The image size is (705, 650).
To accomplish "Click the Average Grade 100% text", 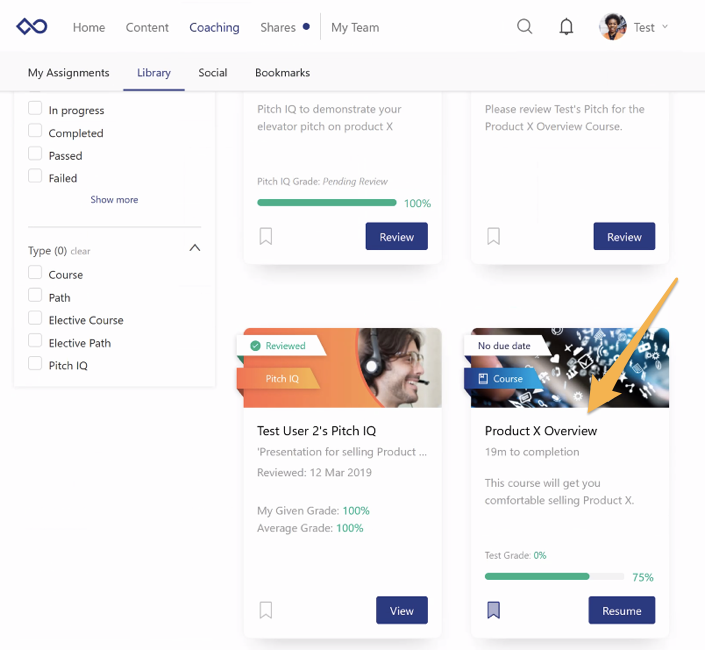I will (310, 528).
